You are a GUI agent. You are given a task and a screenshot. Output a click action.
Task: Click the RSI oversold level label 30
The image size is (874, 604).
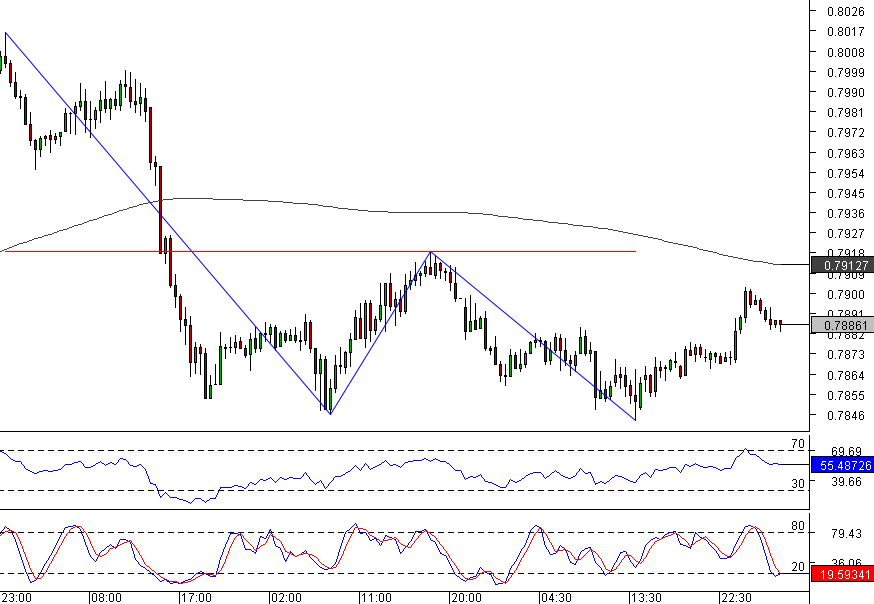(798, 484)
